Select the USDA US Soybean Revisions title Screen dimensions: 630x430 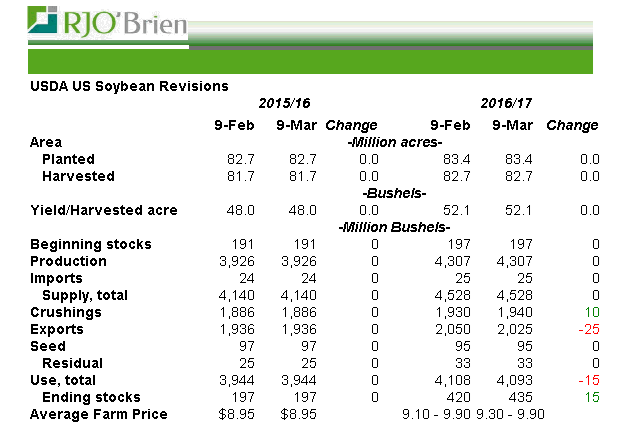pos(129,87)
